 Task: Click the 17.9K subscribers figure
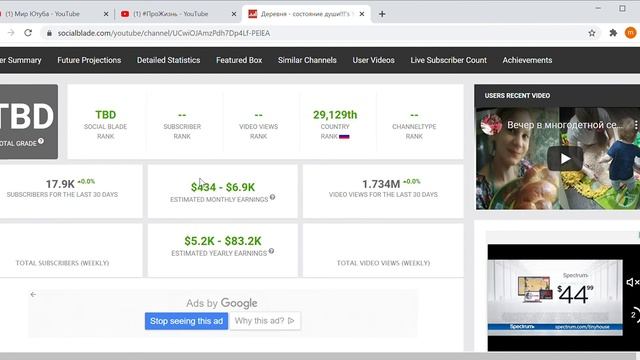[x=60, y=184]
